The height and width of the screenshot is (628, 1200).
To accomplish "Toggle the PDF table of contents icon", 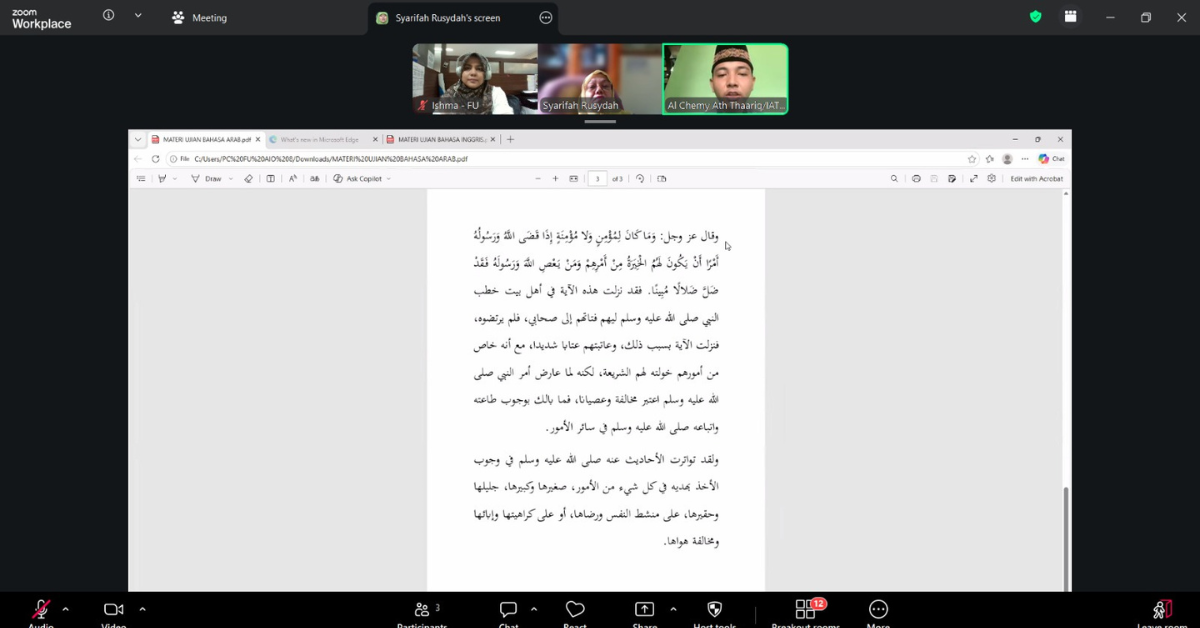I will (x=141, y=179).
